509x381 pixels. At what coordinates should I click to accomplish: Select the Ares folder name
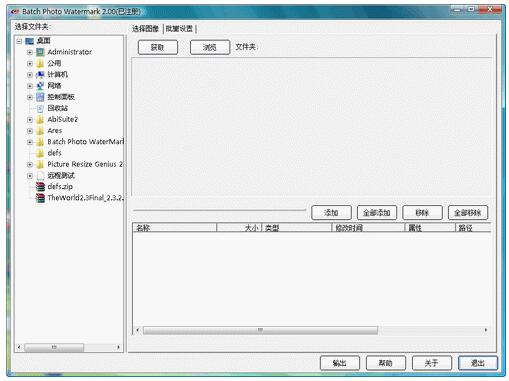[55, 131]
